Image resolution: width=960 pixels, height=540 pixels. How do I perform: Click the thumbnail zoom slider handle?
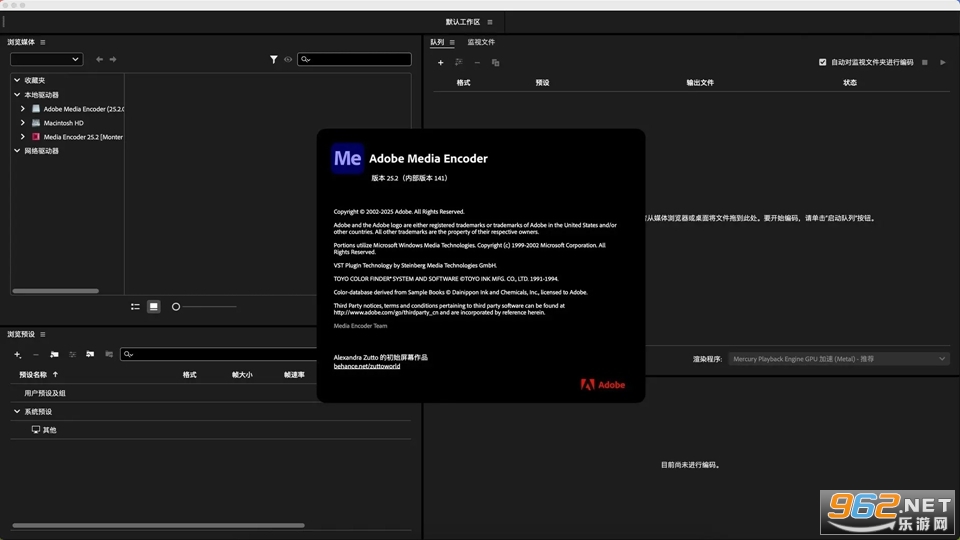[176, 307]
